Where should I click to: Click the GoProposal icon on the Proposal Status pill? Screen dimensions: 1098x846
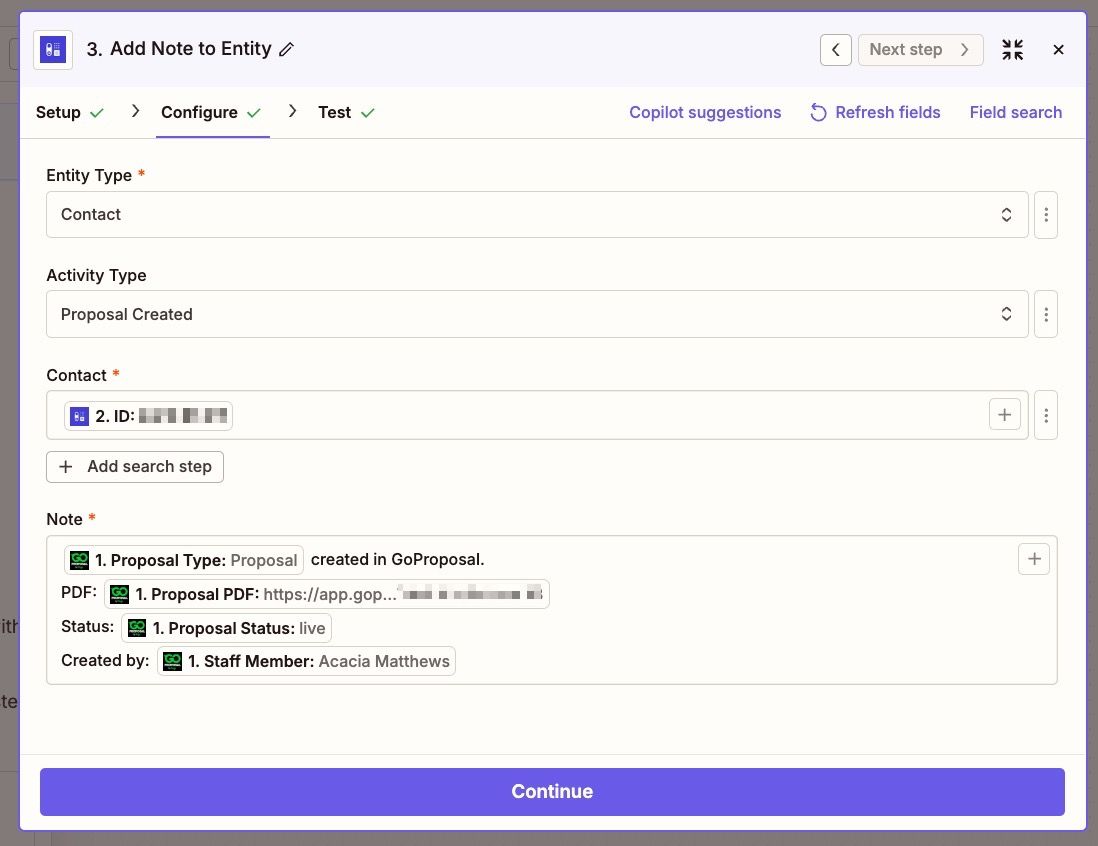[x=137, y=627]
